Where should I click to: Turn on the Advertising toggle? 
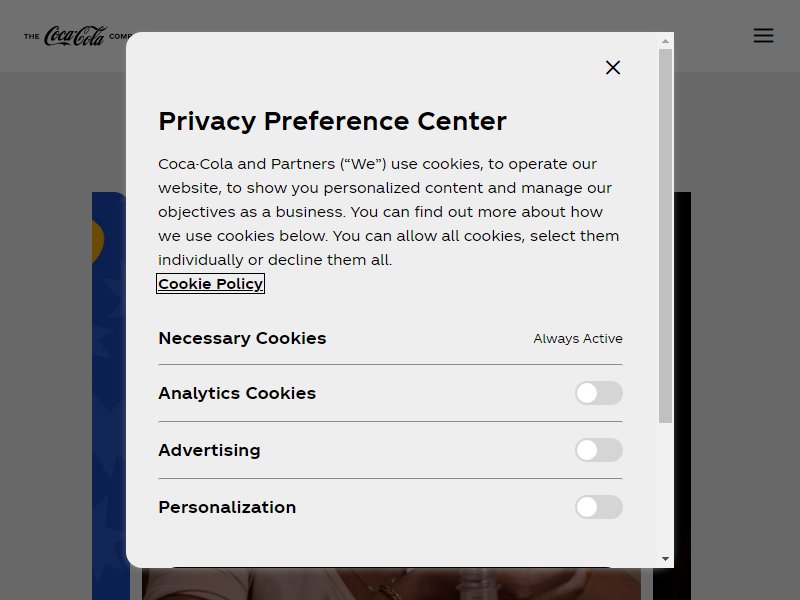pyautogui.click(x=598, y=450)
